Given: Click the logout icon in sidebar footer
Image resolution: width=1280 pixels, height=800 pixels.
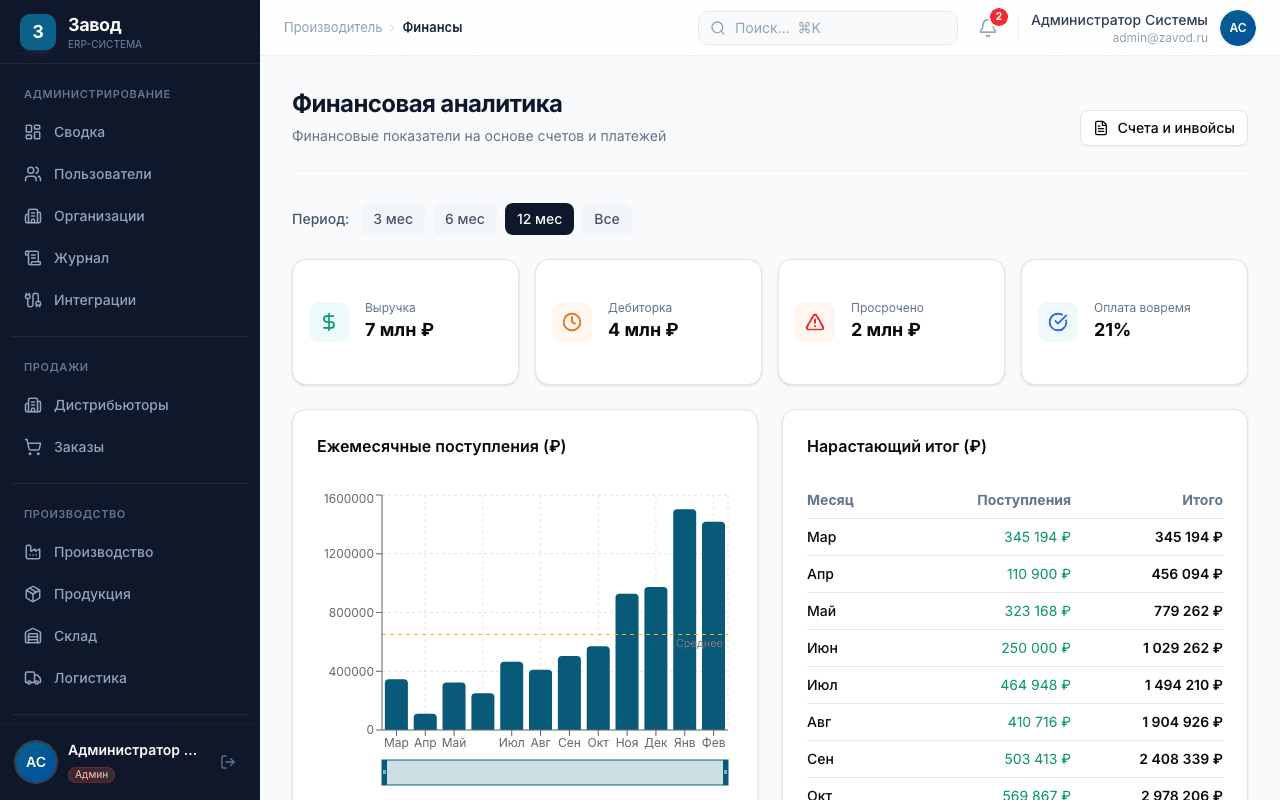Looking at the screenshot, I should (228, 762).
